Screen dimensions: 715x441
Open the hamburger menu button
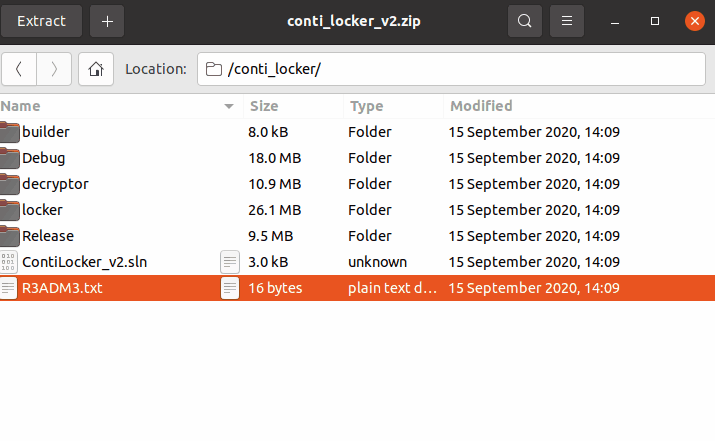[567, 20]
